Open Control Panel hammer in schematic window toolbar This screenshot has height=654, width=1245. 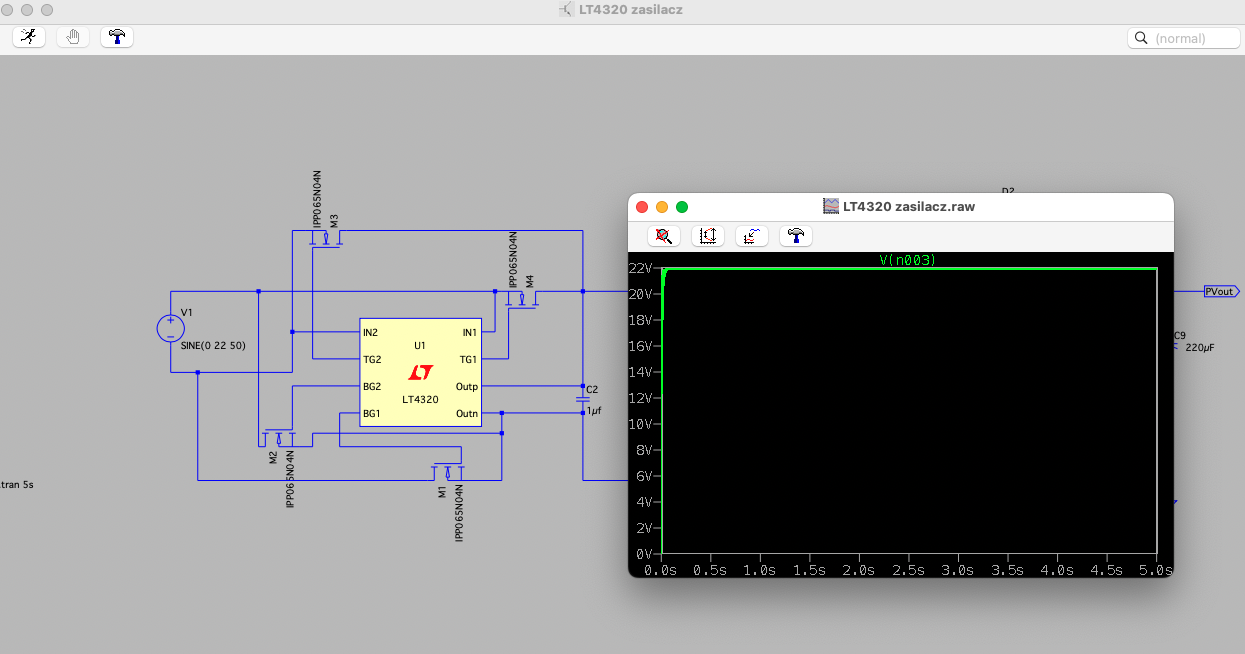(117, 37)
